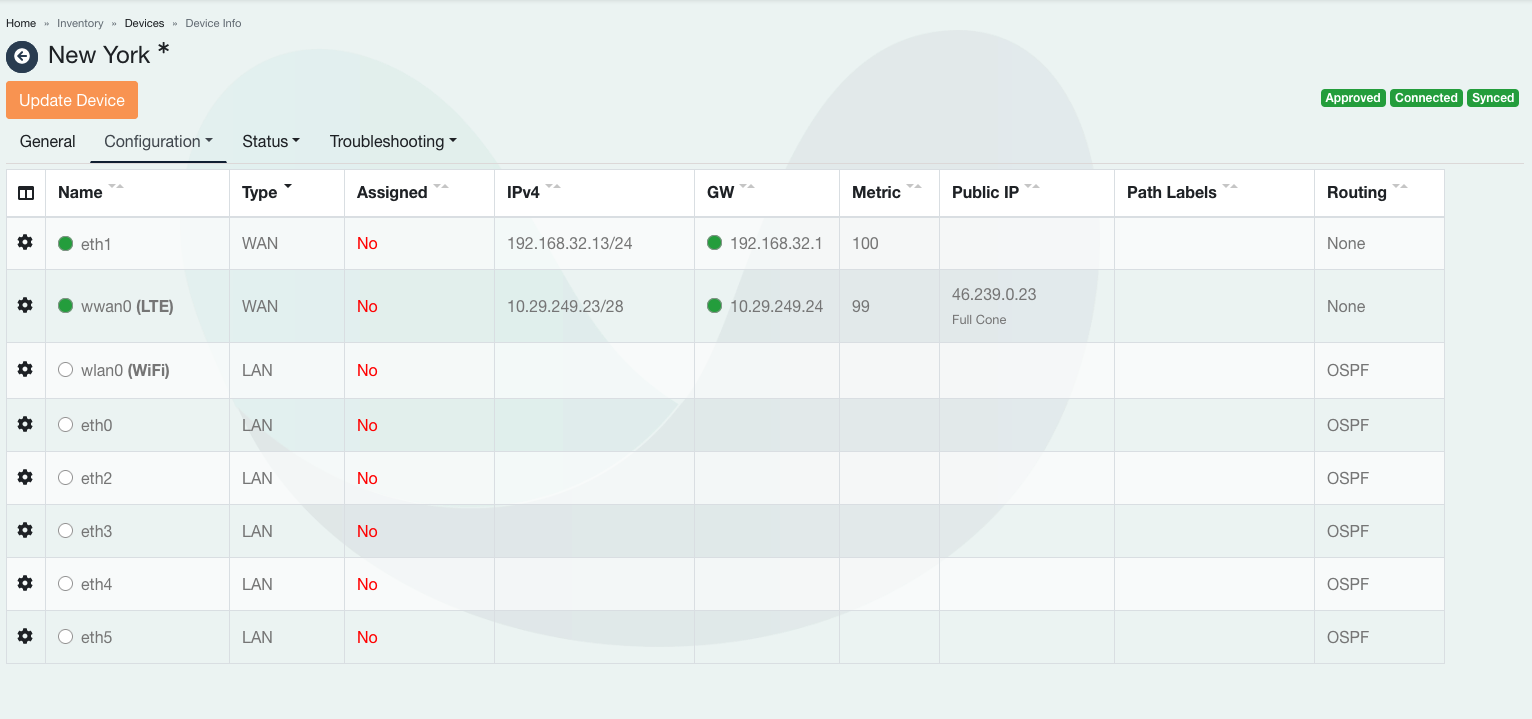Click the Update Device button
The image size is (1532, 719).
click(72, 100)
